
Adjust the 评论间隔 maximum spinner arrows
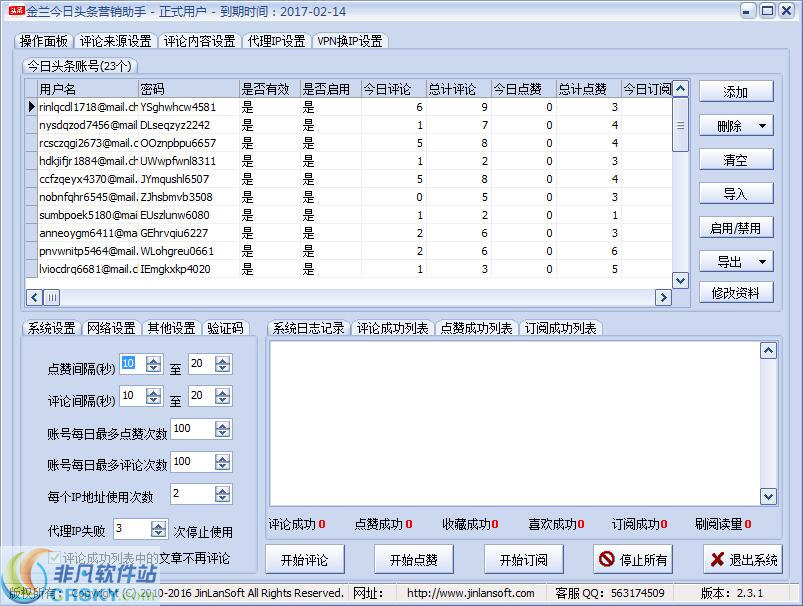pyautogui.click(x=222, y=396)
